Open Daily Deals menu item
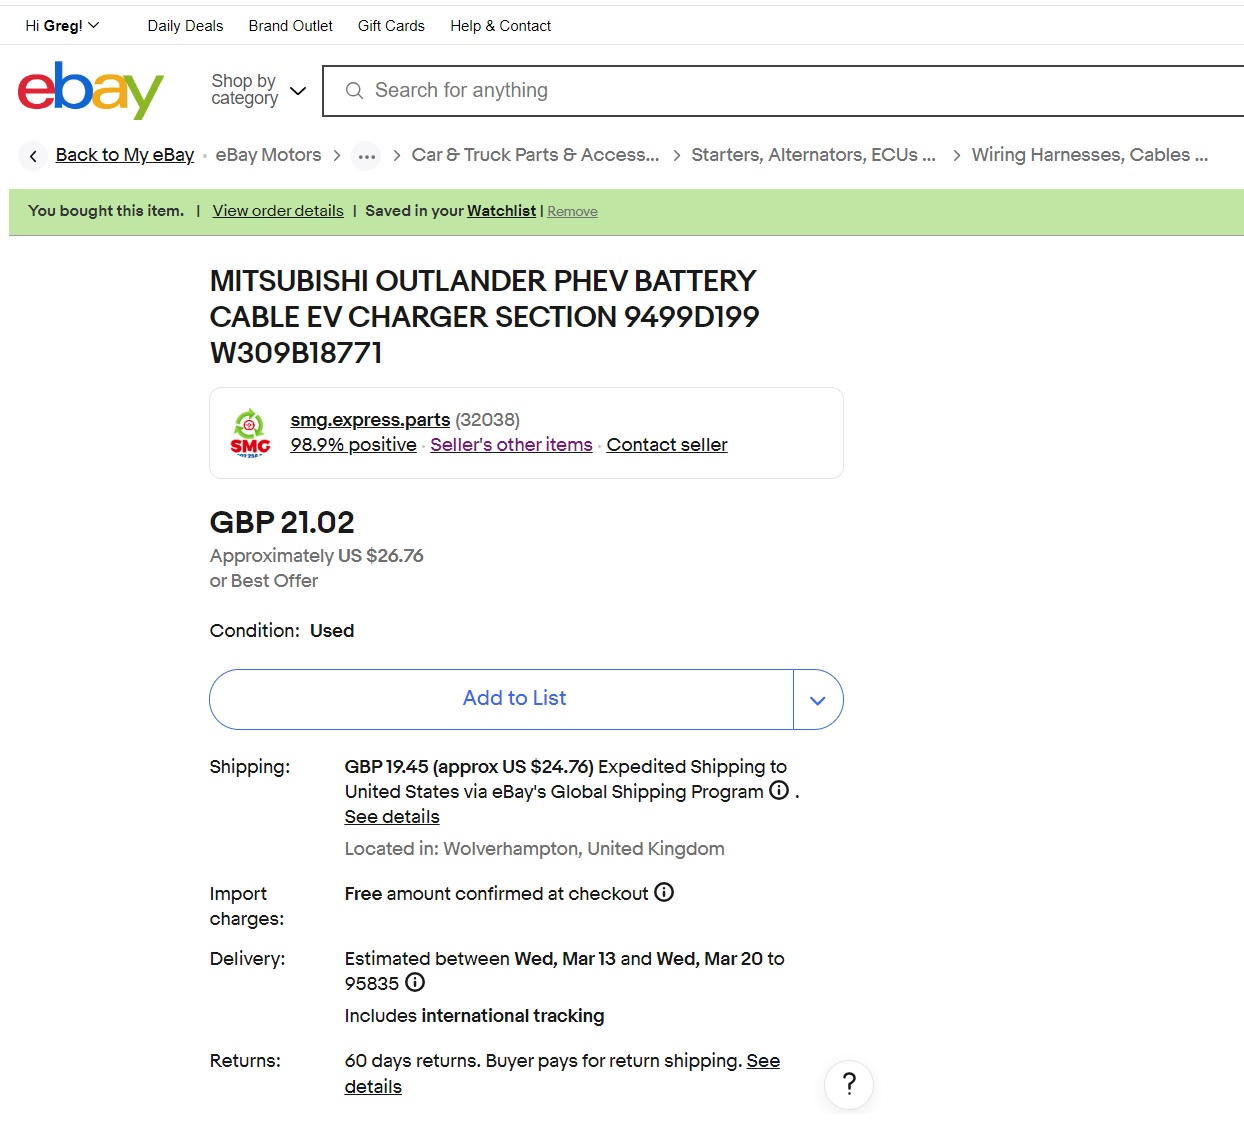This screenshot has width=1244, height=1123. (185, 26)
